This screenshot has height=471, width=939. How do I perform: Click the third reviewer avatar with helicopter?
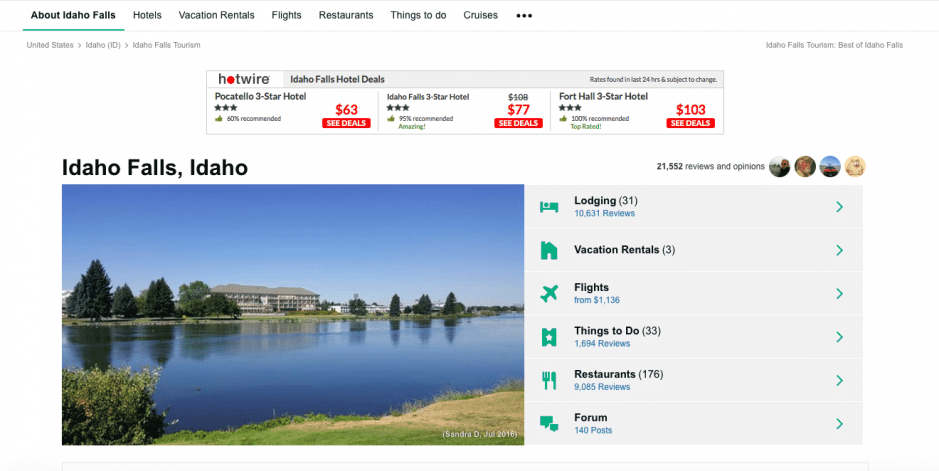pyautogui.click(x=830, y=166)
